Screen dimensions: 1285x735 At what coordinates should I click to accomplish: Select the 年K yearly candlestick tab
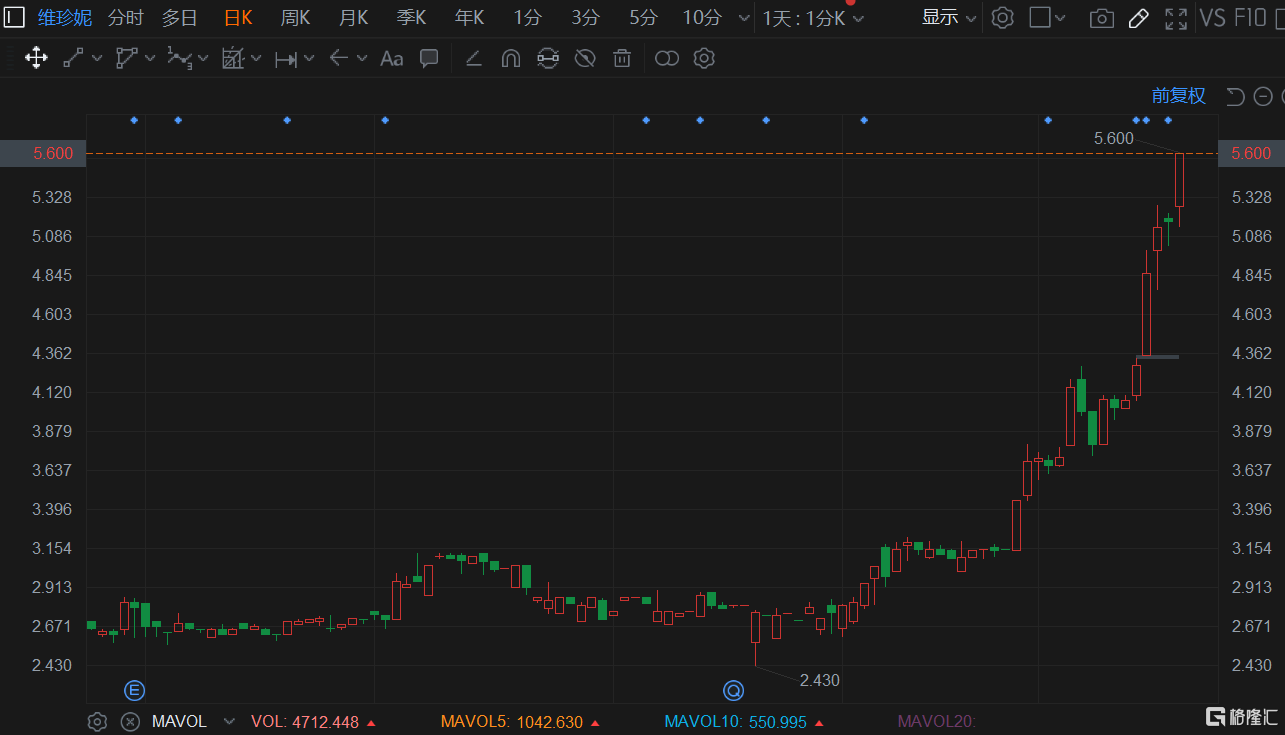[x=469, y=17]
